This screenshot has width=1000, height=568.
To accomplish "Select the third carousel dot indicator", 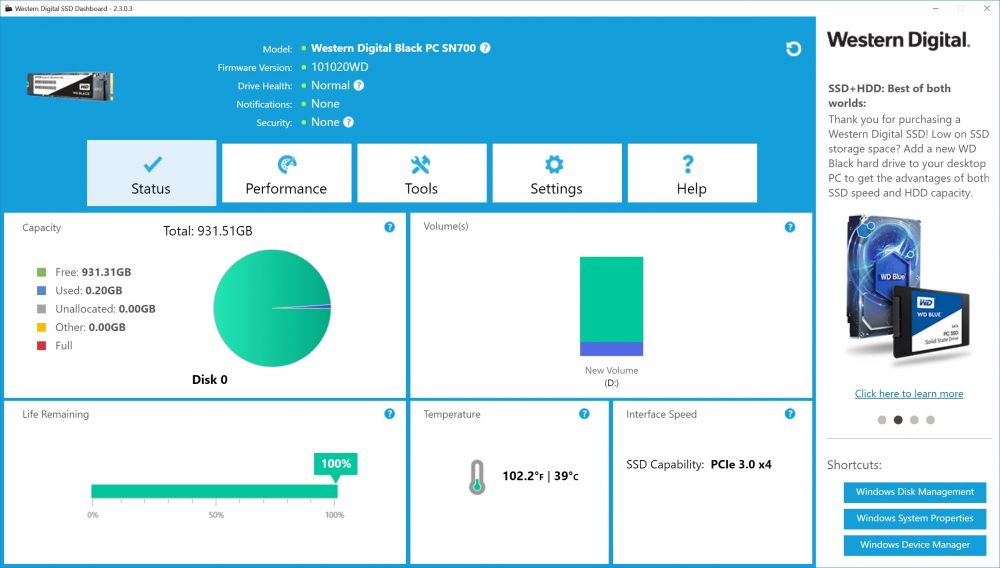I will pos(915,420).
